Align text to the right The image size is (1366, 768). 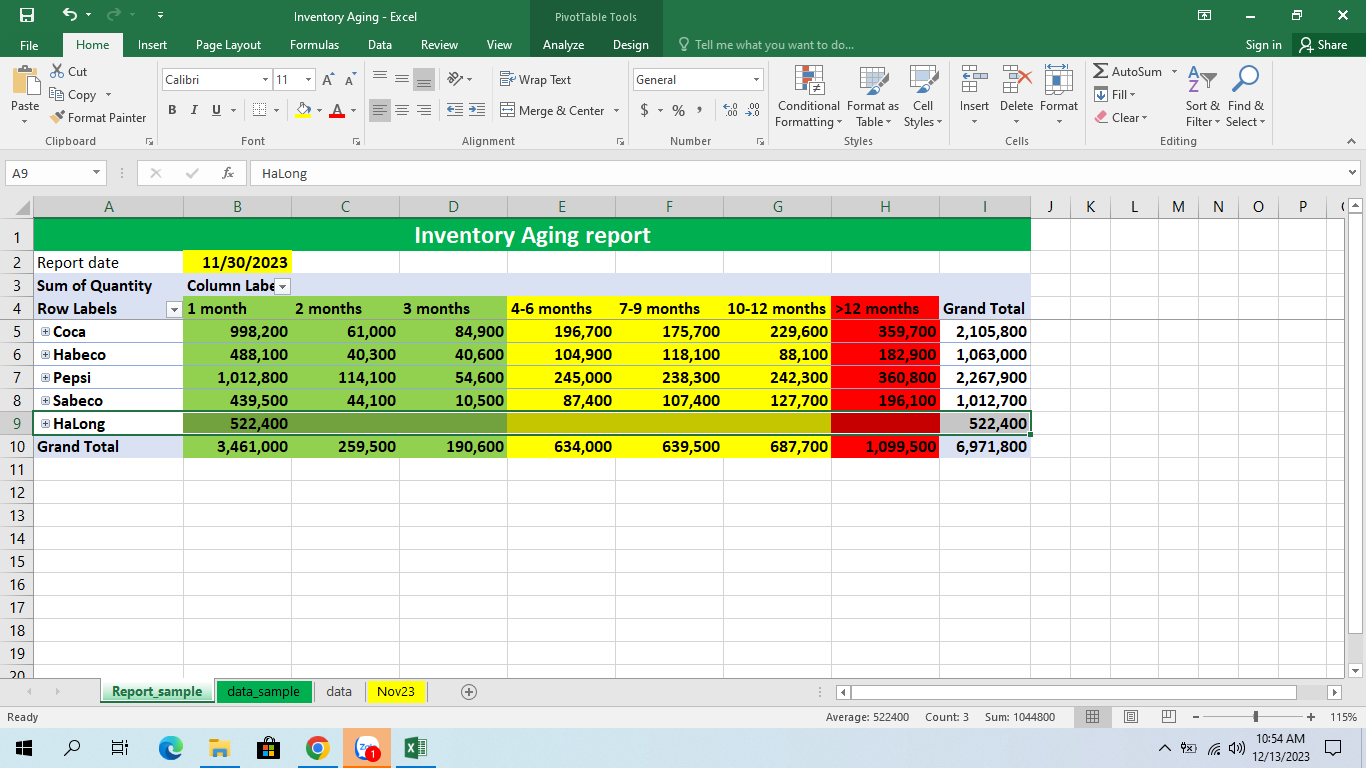424,110
